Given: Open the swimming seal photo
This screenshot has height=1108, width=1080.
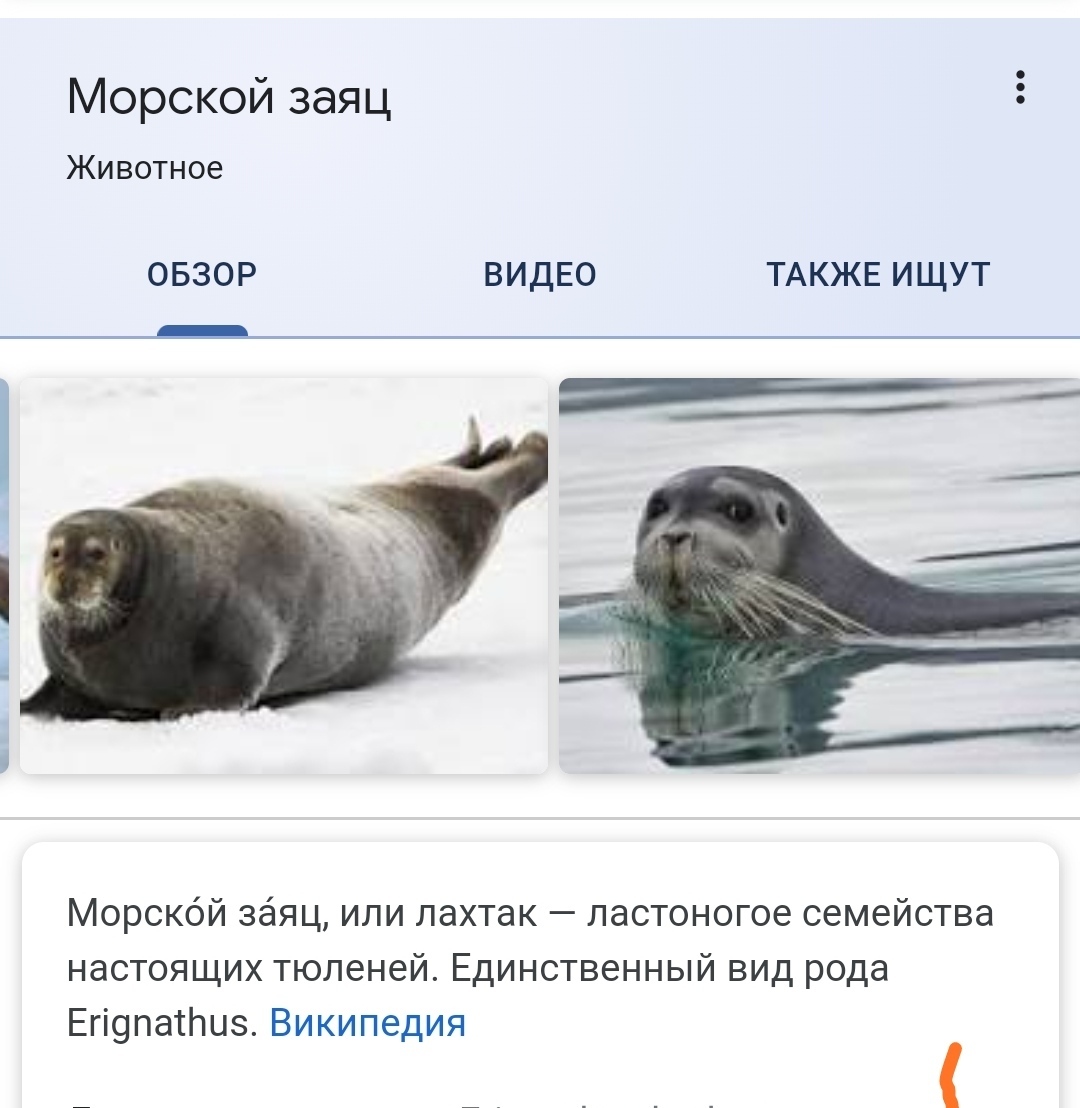Looking at the screenshot, I should (819, 576).
